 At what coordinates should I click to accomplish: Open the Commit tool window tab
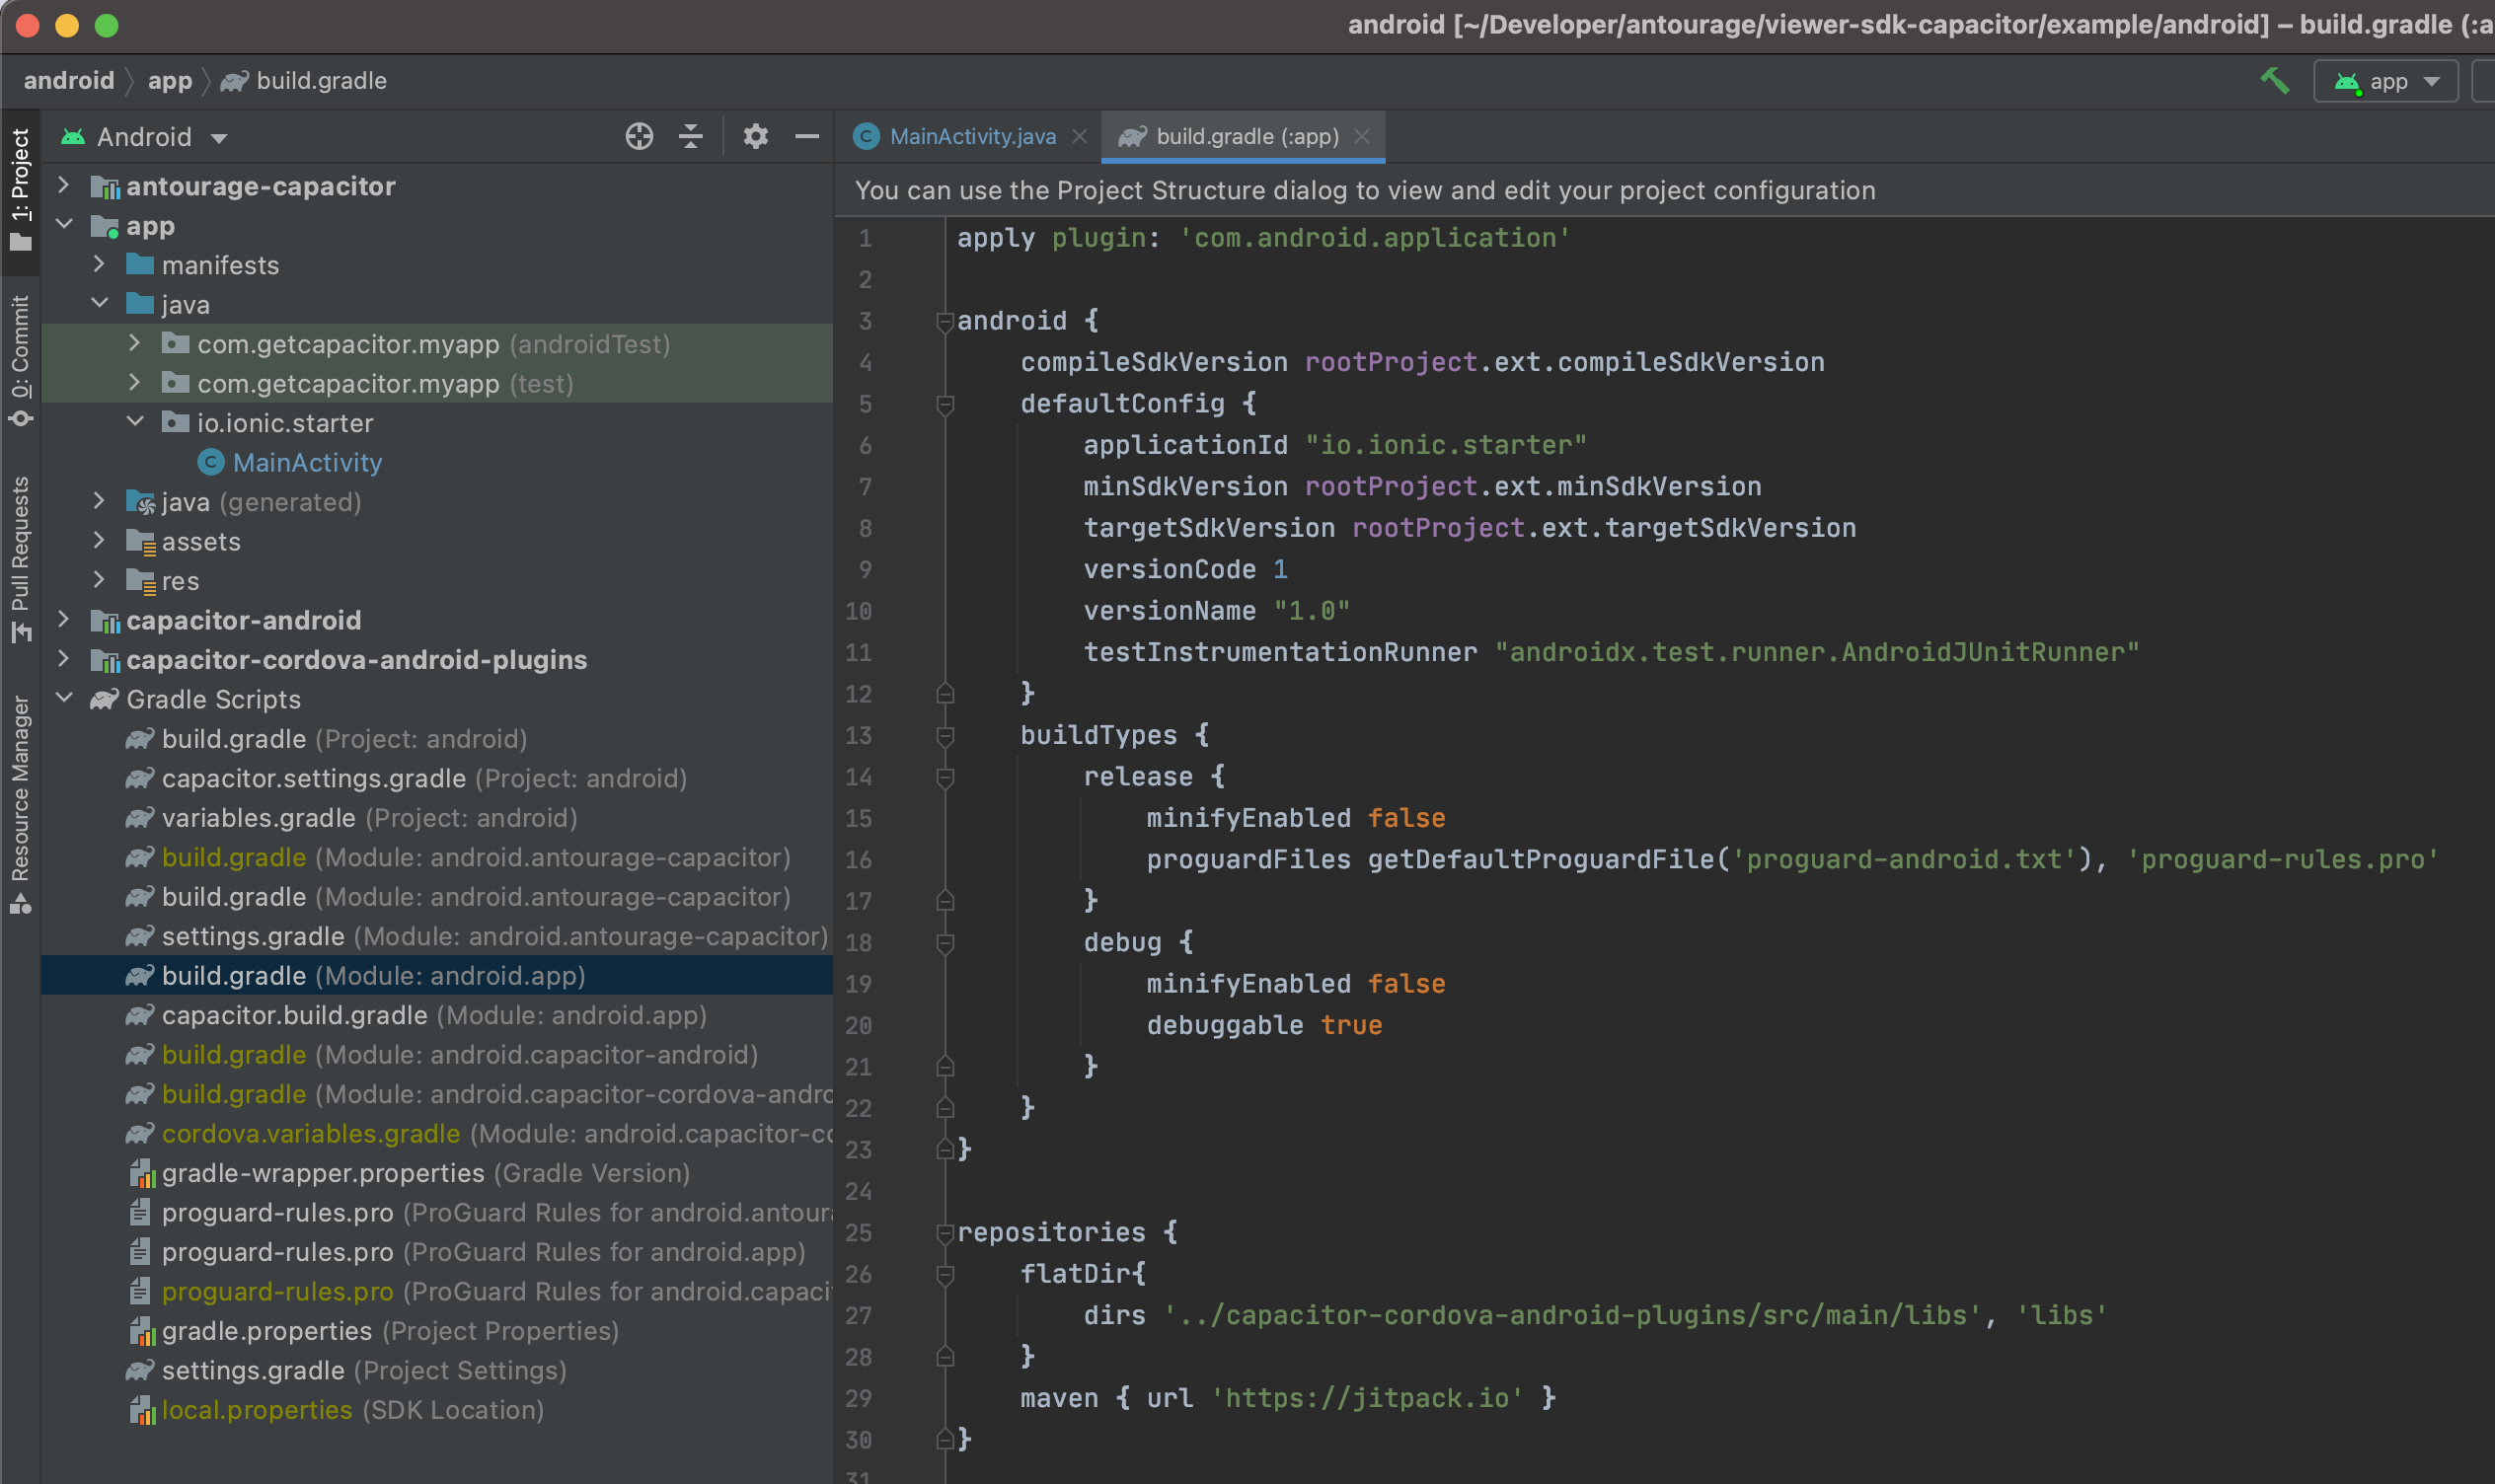20,361
